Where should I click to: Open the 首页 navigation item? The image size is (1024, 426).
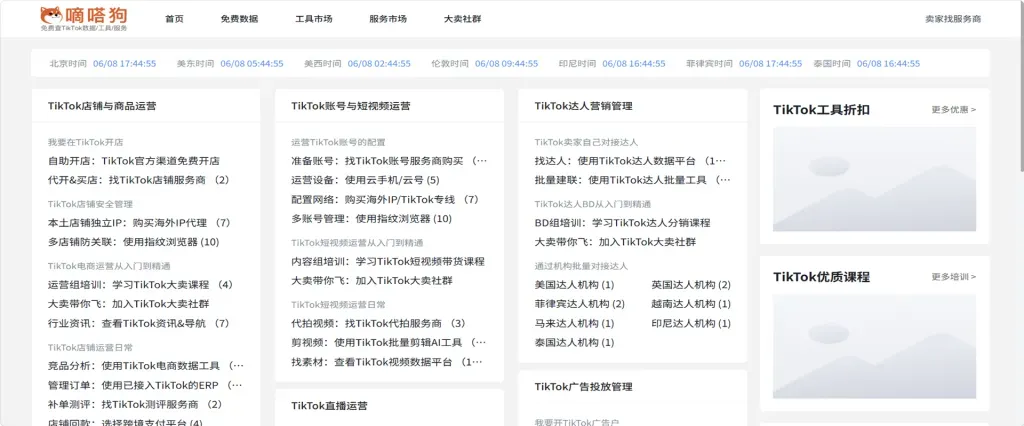point(174,19)
